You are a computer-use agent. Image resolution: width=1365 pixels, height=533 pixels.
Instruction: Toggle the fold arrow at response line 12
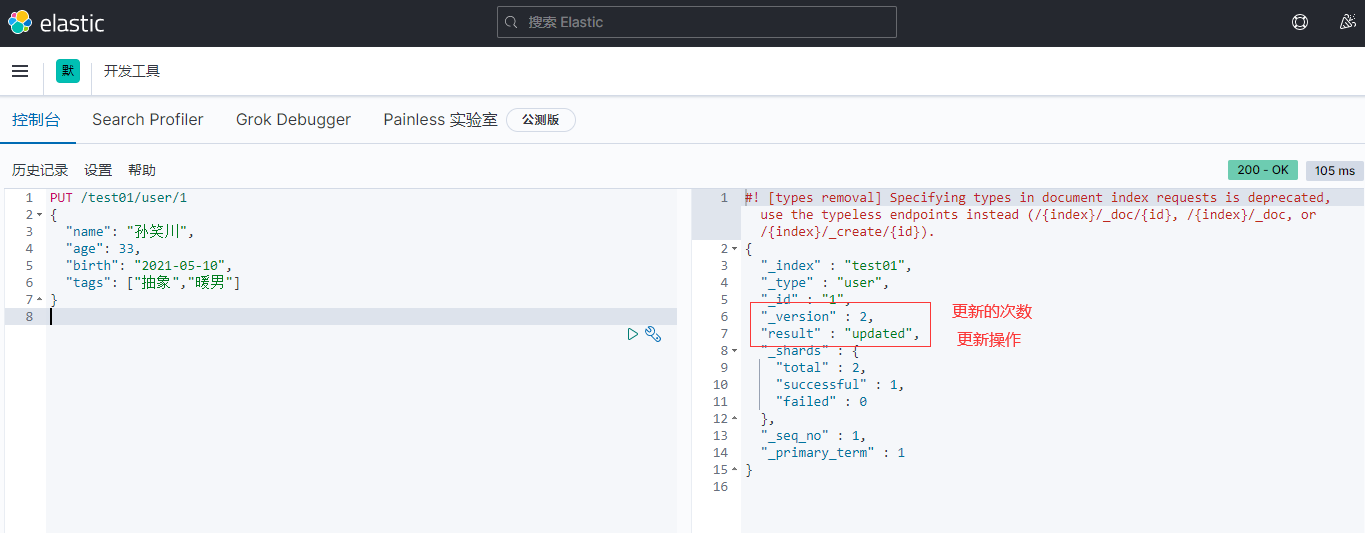click(735, 419)
